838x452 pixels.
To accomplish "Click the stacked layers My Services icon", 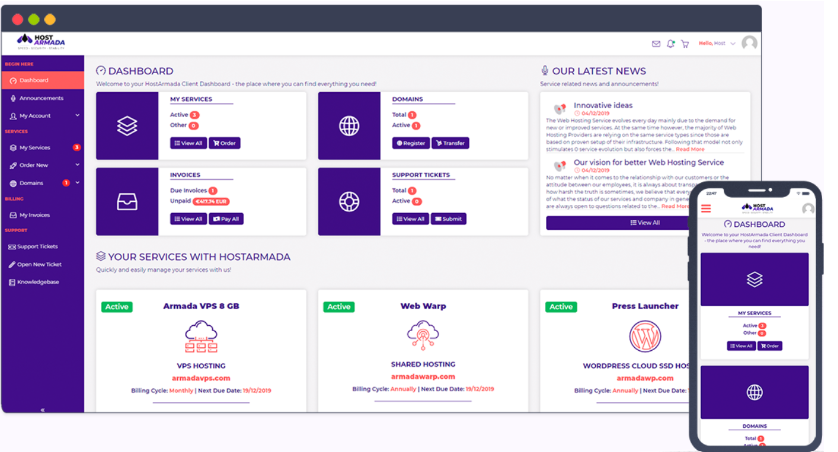I will [126, 126].
